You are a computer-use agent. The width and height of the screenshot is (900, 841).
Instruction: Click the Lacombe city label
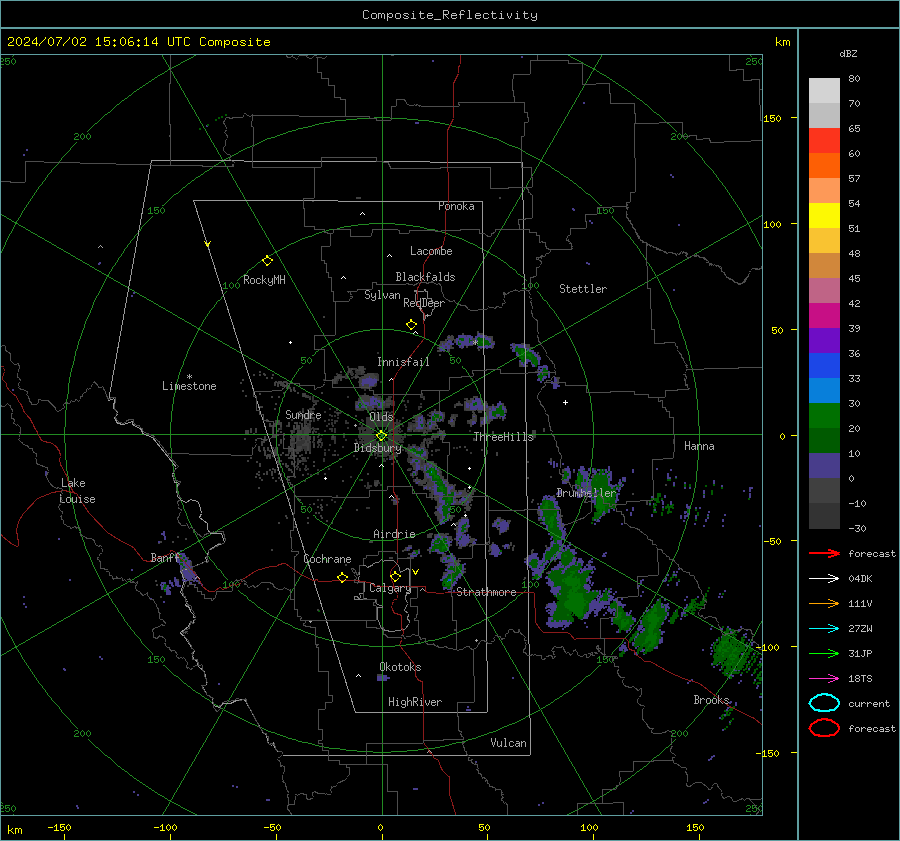[431, 251]
